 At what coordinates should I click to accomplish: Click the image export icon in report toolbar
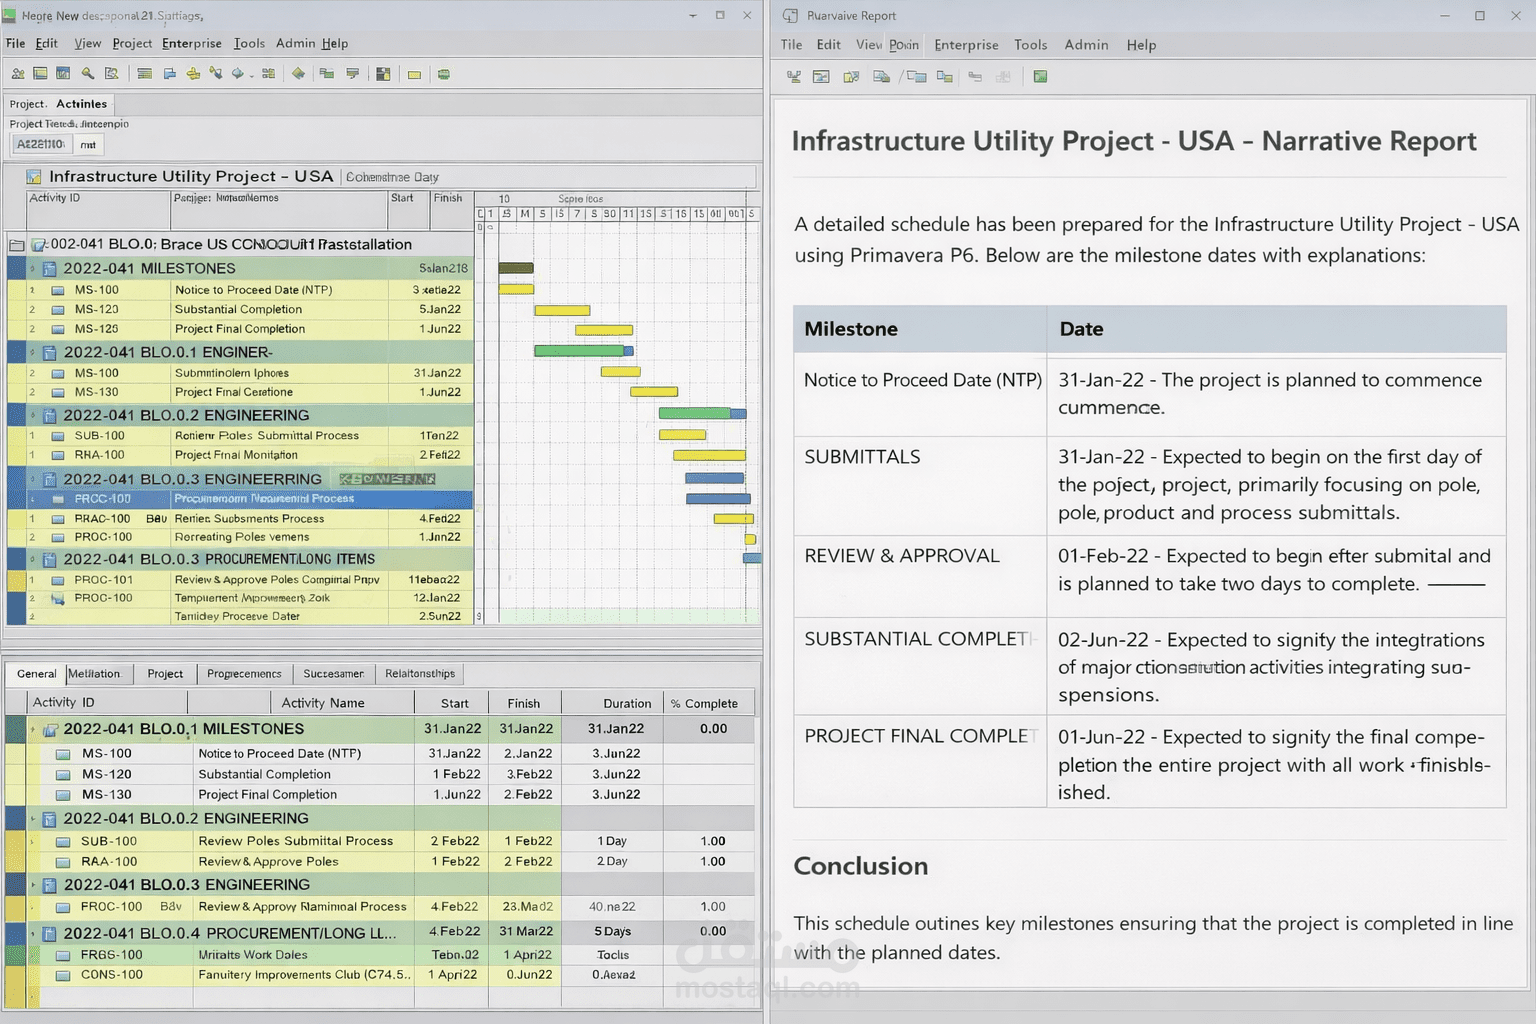[x=881, y=77]
